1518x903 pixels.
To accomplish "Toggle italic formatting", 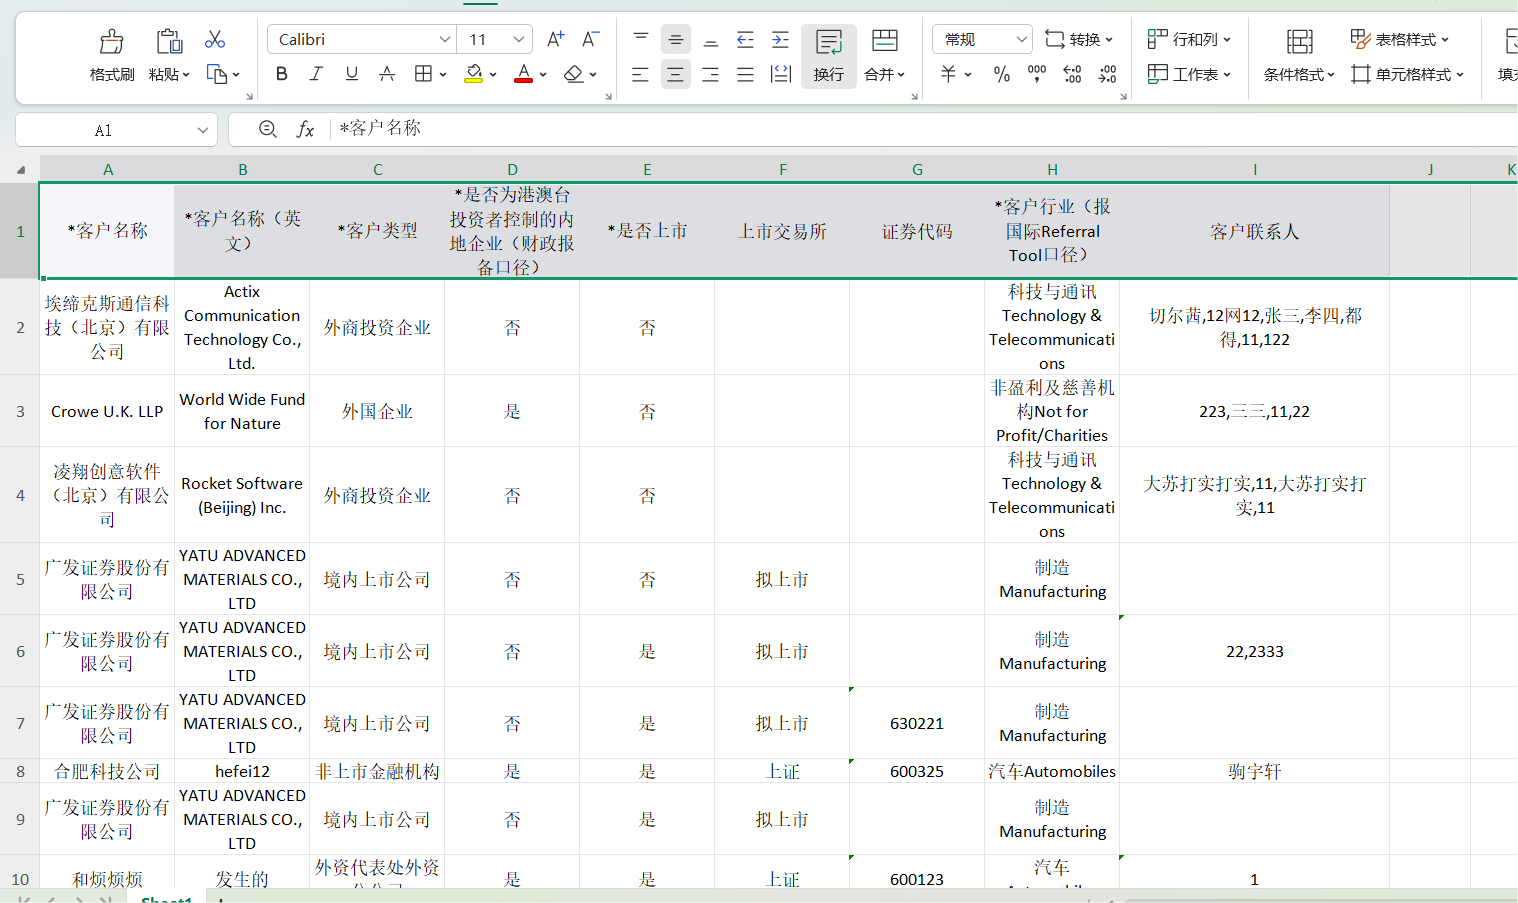I will (x=316, y=74).
